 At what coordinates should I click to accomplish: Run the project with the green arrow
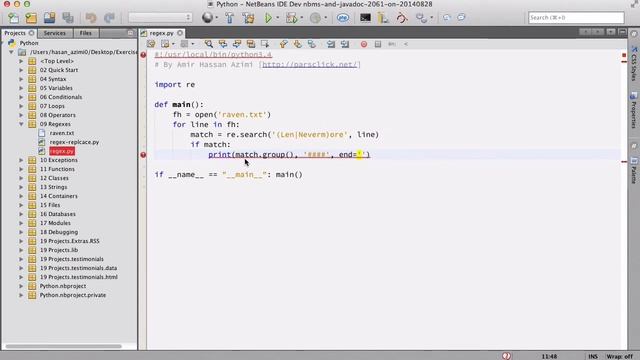click(268, 18)
